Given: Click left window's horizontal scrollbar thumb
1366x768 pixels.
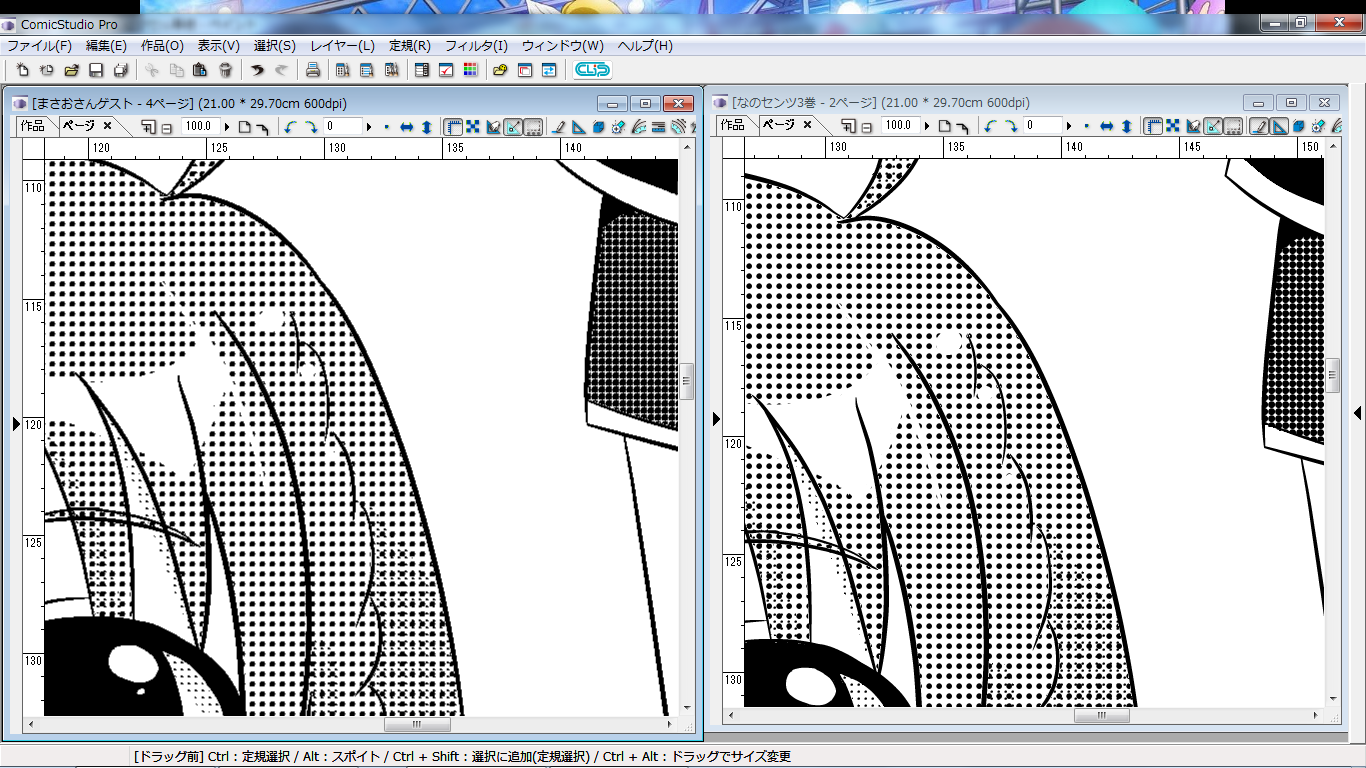Looking at the screenshot, I should [x=417, y=724].
